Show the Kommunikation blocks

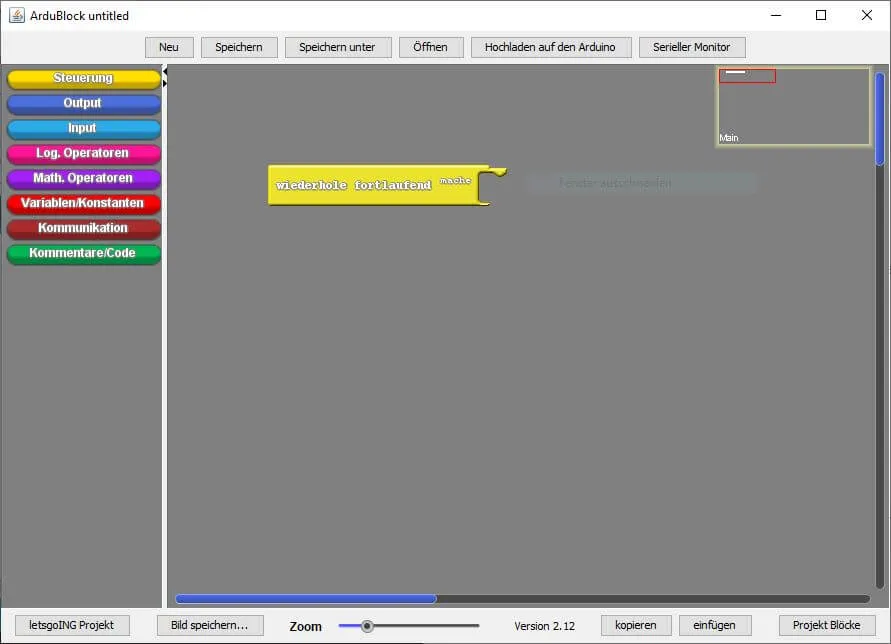(x=83, y=228)
